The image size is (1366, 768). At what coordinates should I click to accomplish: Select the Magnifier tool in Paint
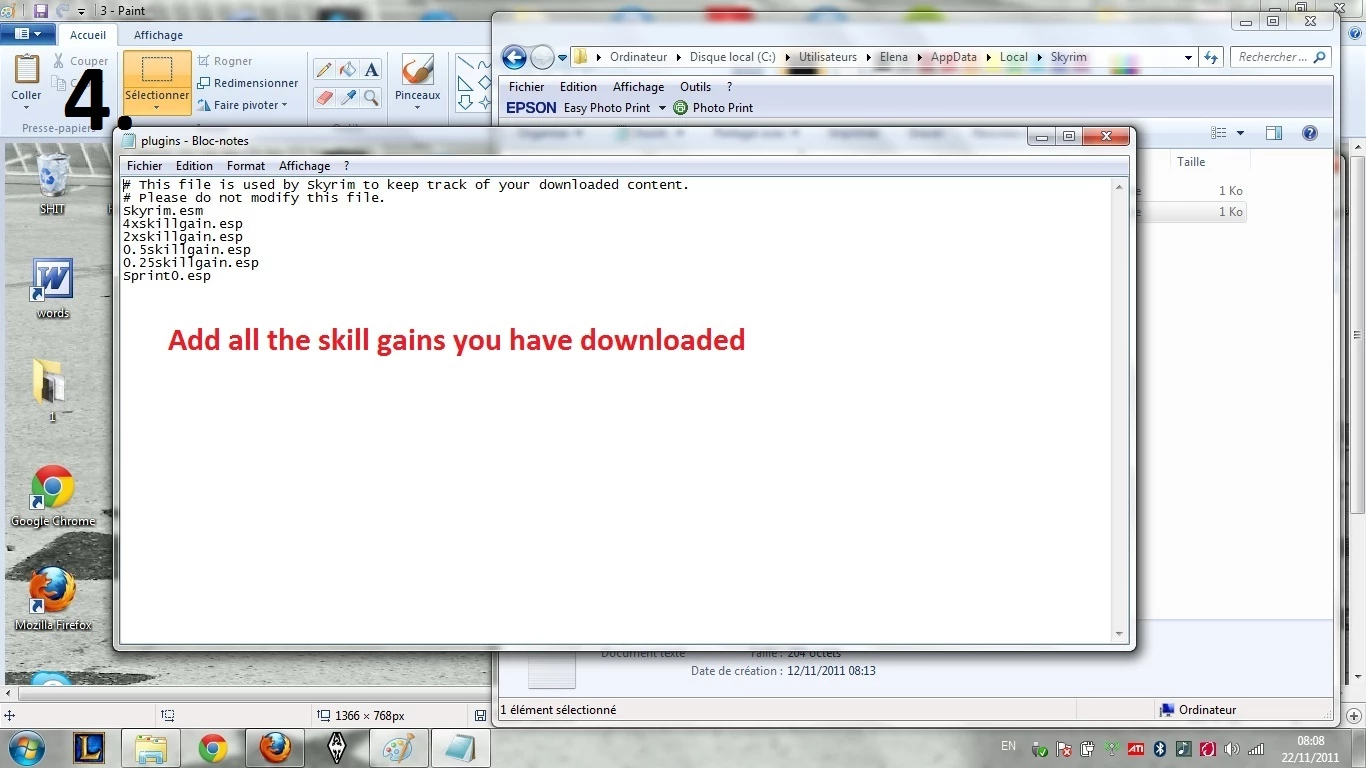click(x=371, y=97)
